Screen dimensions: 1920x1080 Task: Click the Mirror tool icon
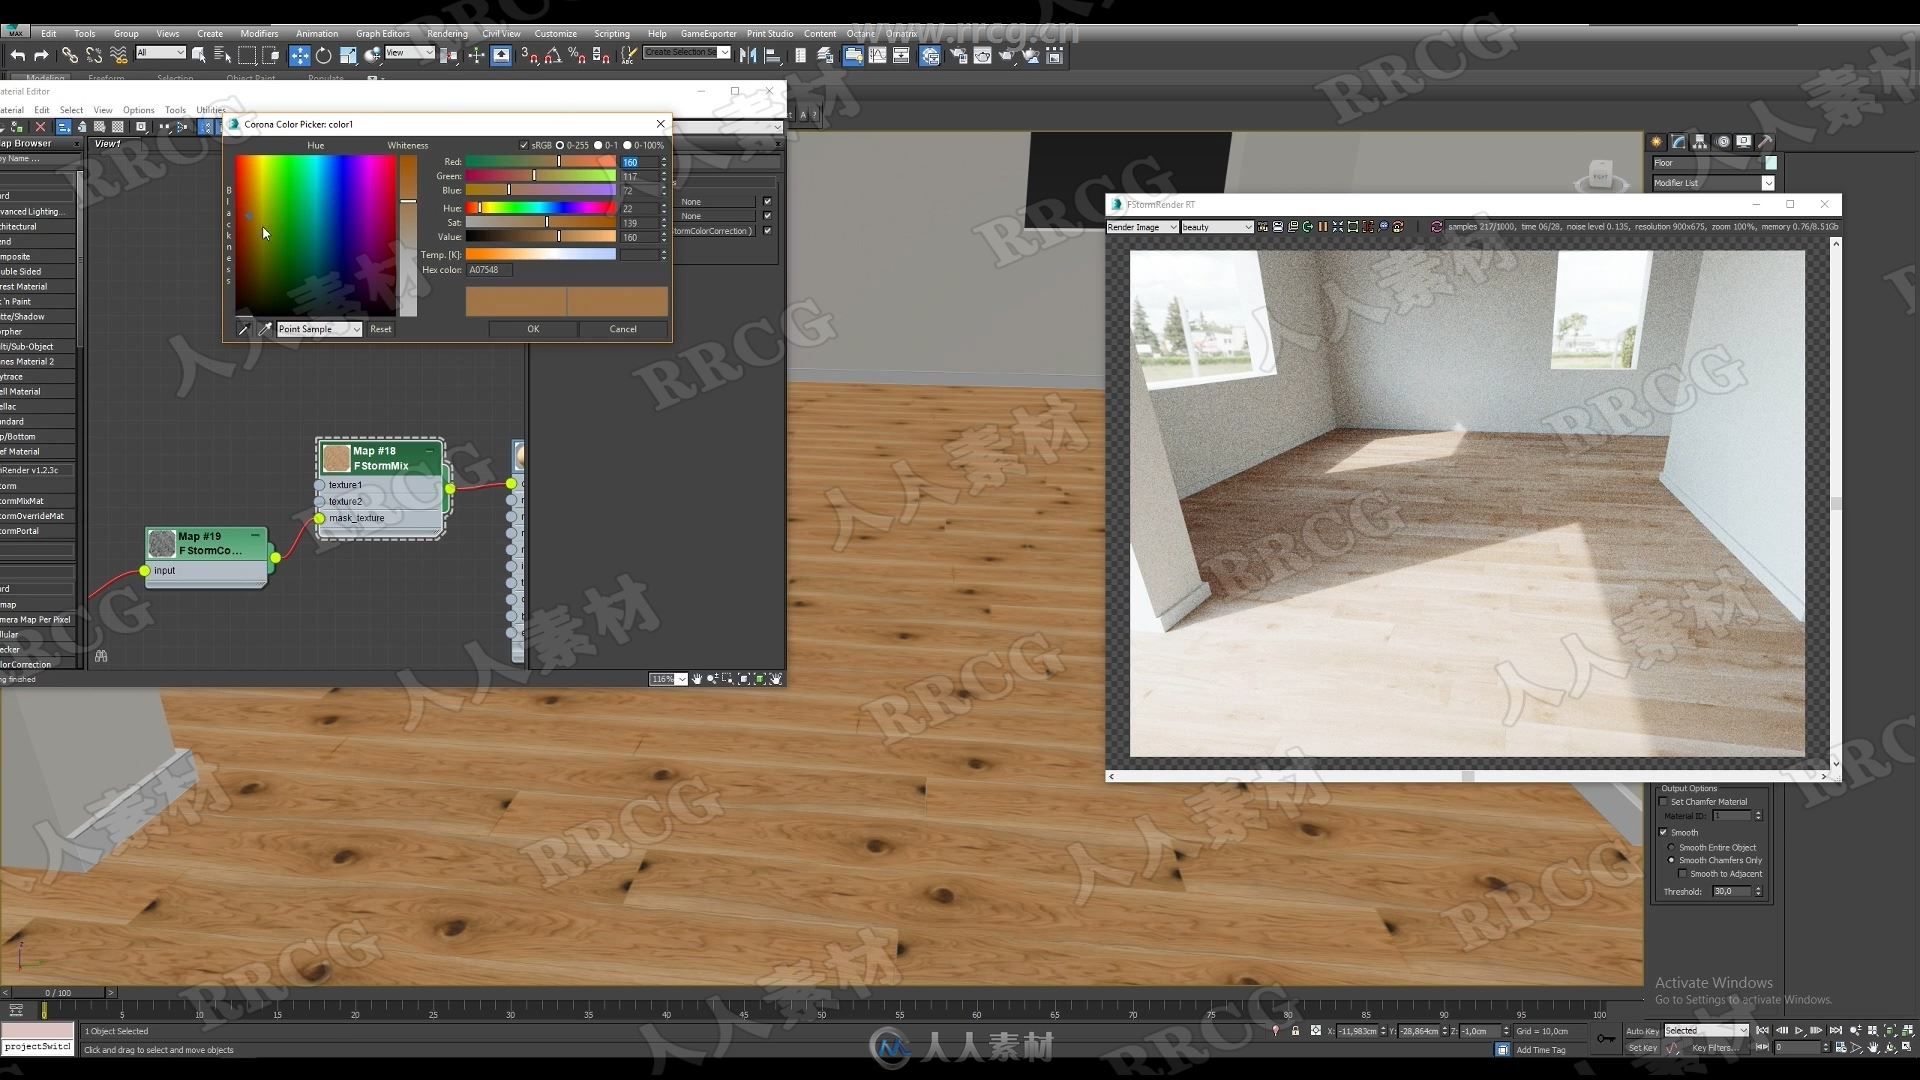tap(747, 56)
